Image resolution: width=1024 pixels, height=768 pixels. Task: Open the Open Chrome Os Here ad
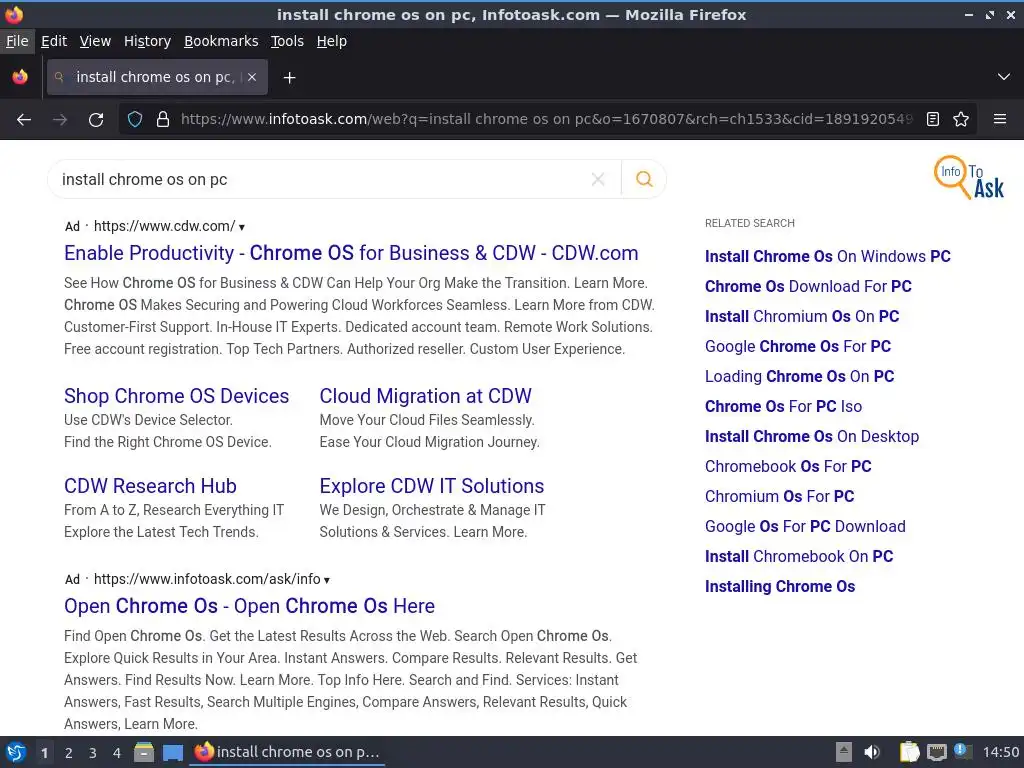[x=249, y=606]
